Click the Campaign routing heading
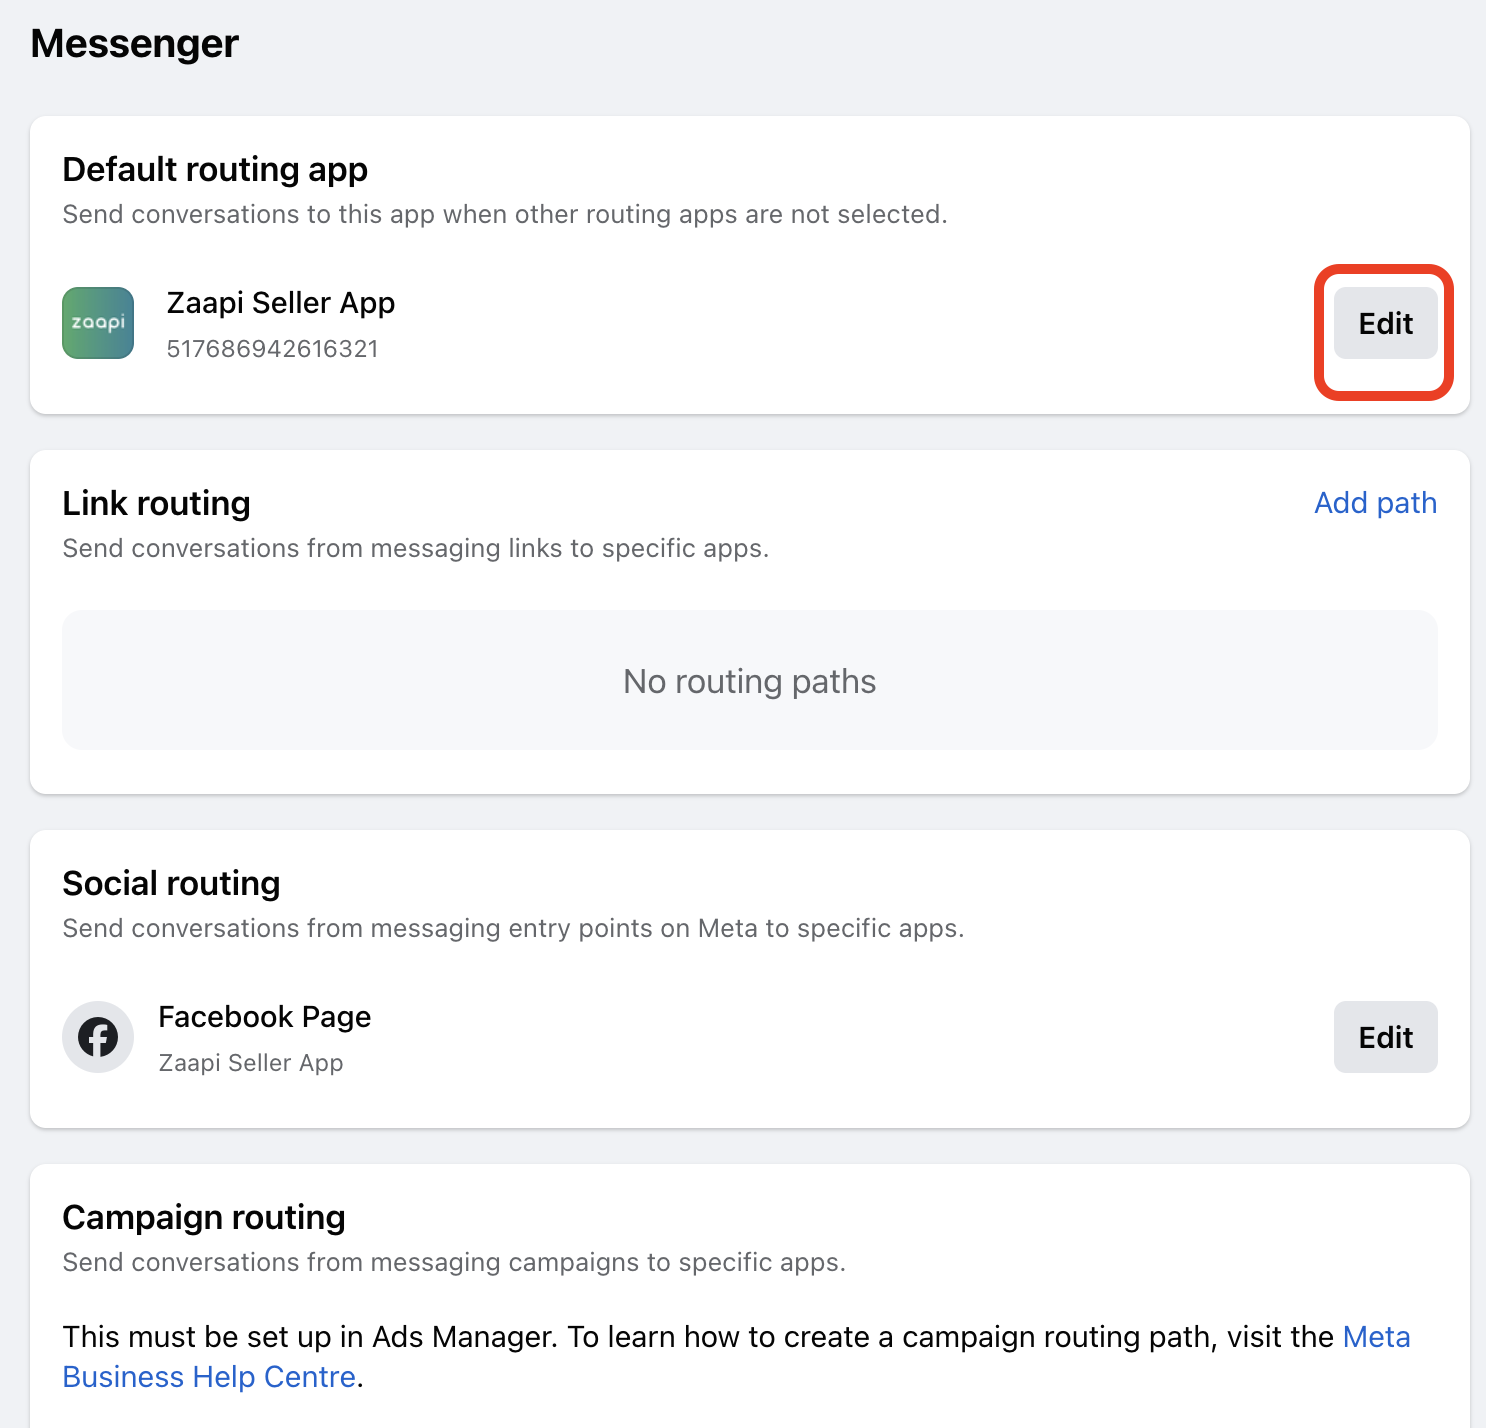 tap(203, 1218)
